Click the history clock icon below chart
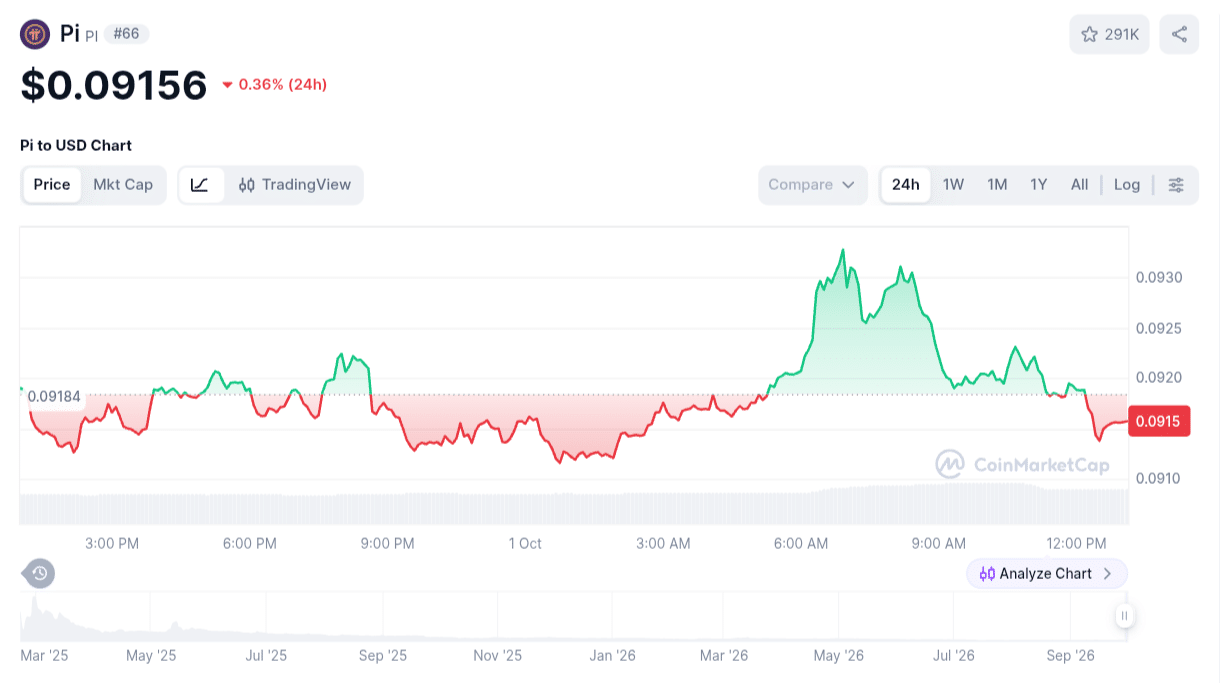 click(x=39, y=573)
